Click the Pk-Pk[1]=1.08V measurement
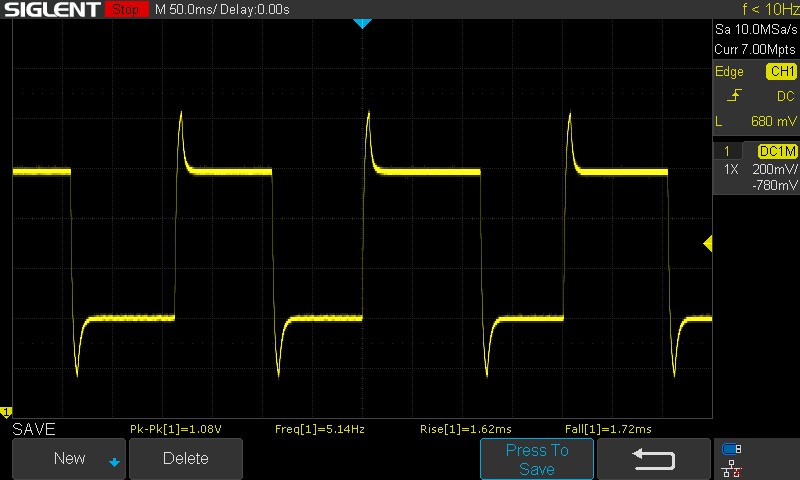 point(176,429)
